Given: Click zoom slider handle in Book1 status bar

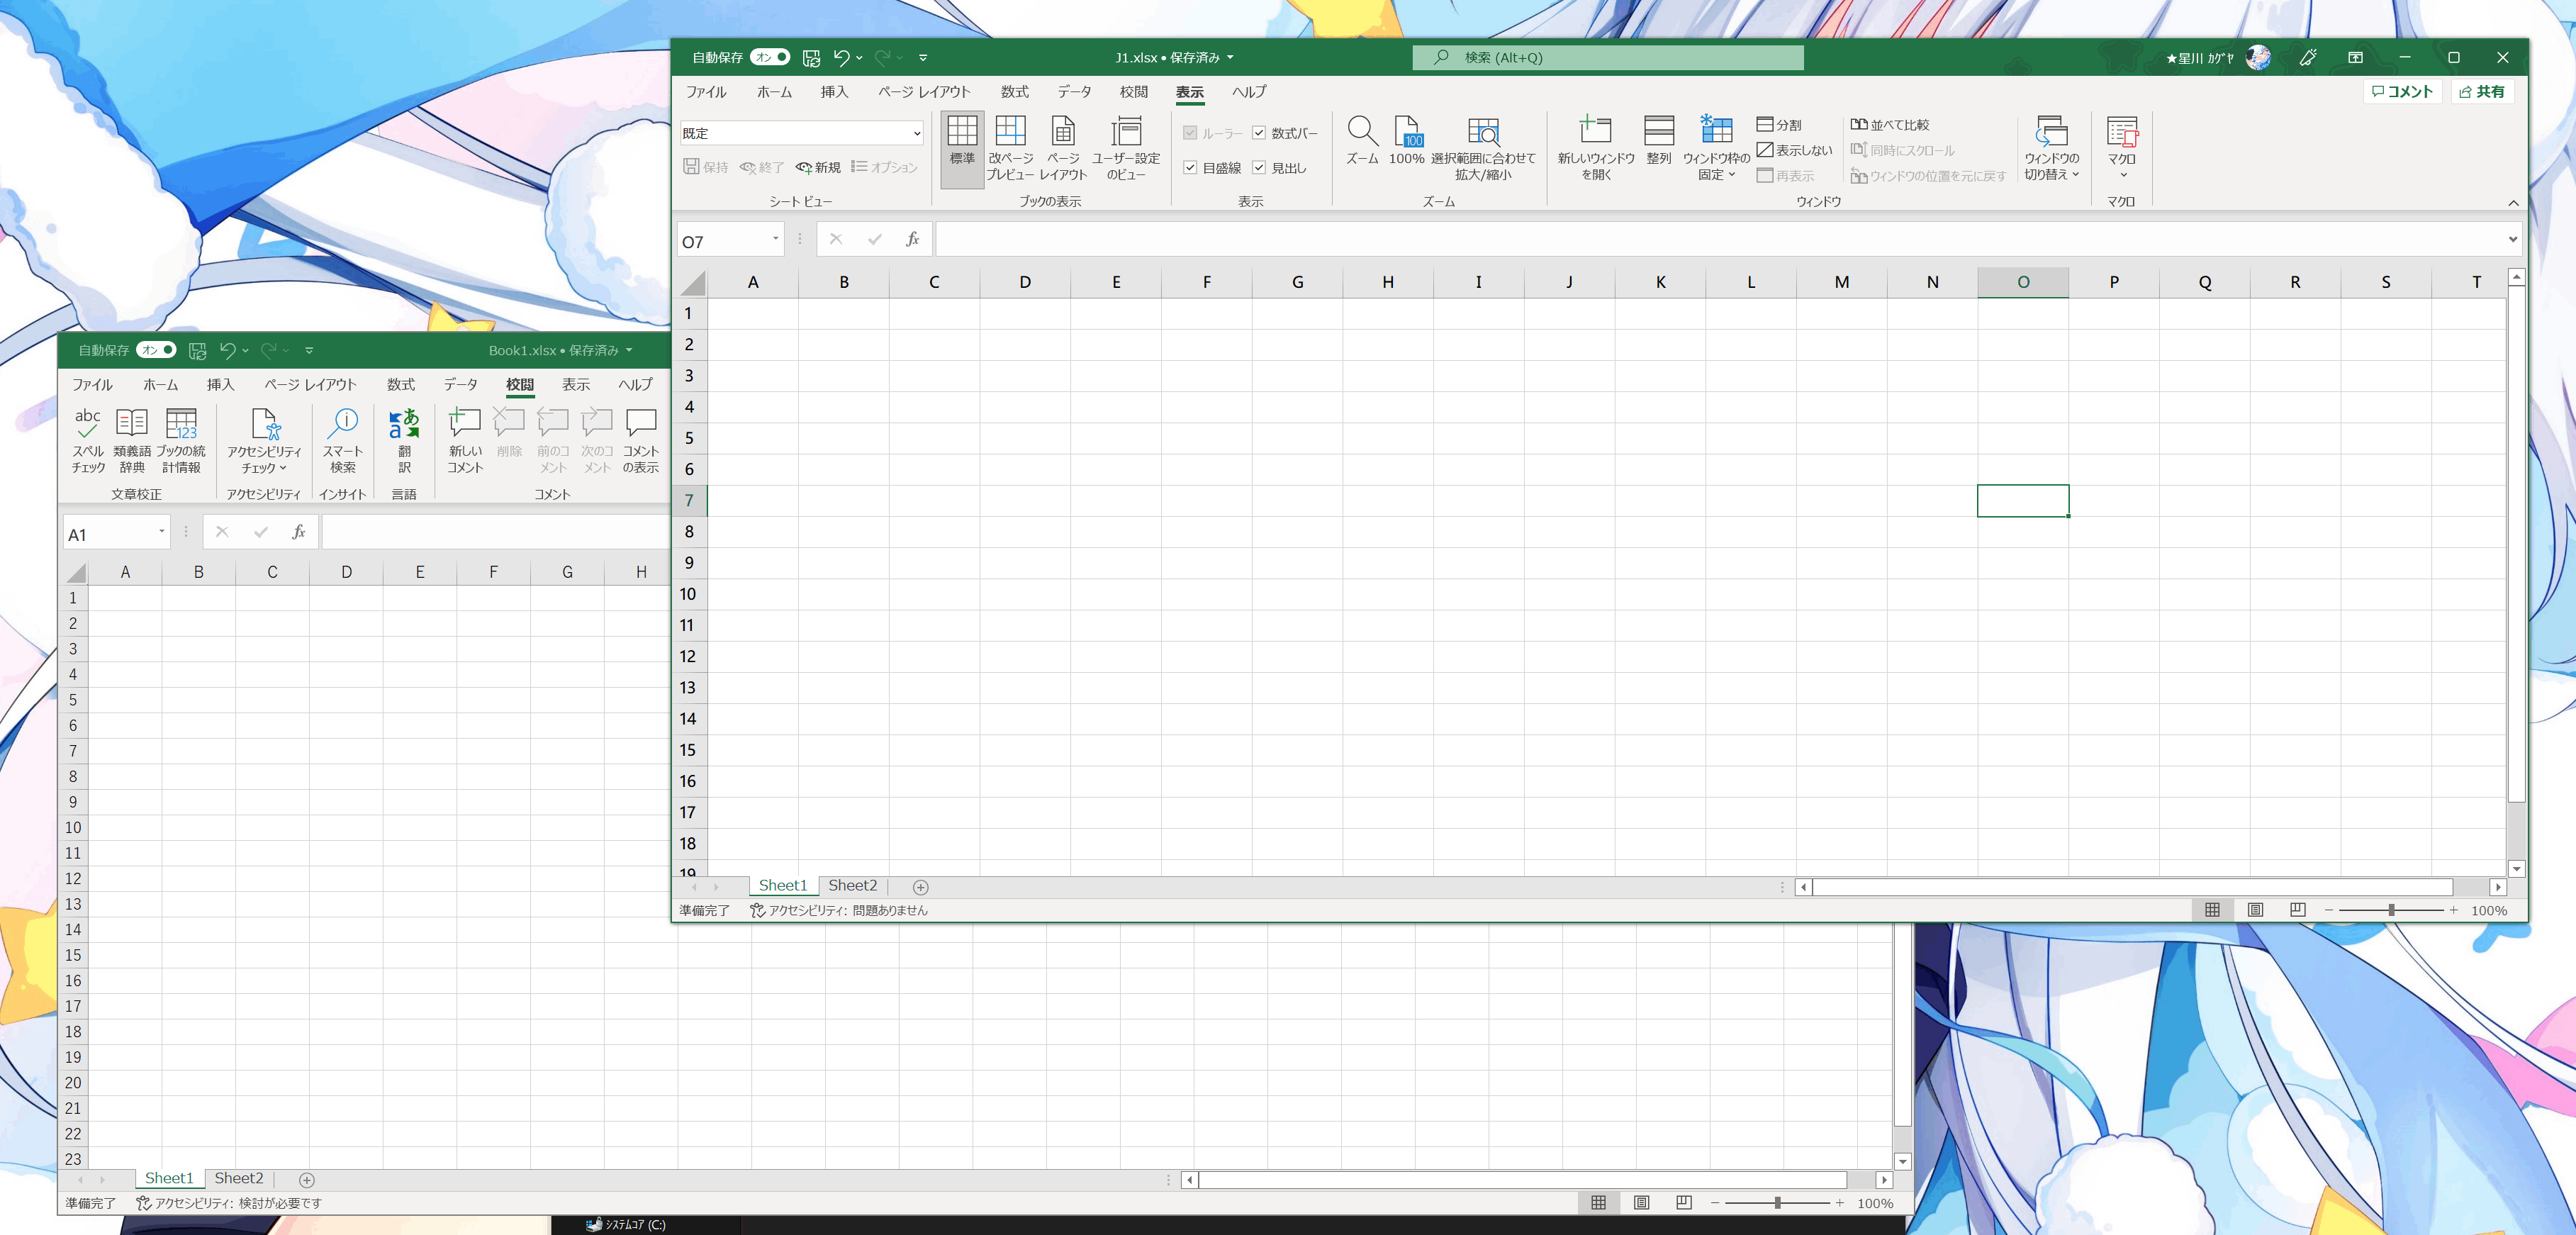Looking at the screenshot, I should click(x=1777, y=1203).
